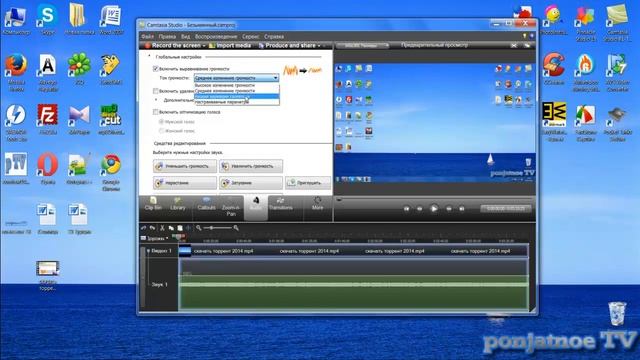Click the Record the screen button

[173, 45]
